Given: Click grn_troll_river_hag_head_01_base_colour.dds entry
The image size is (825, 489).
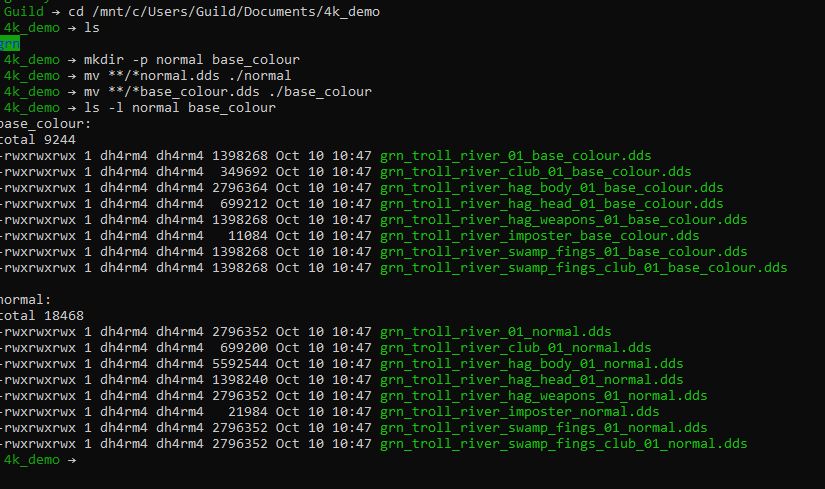Looking at the screenshot, I should [x=551, y=204].
